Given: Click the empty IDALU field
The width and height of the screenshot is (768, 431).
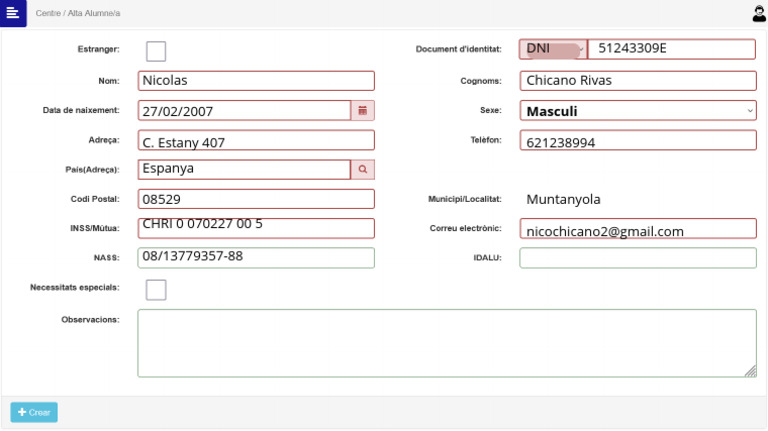Looking at the screenshot, I should [638, 258].
